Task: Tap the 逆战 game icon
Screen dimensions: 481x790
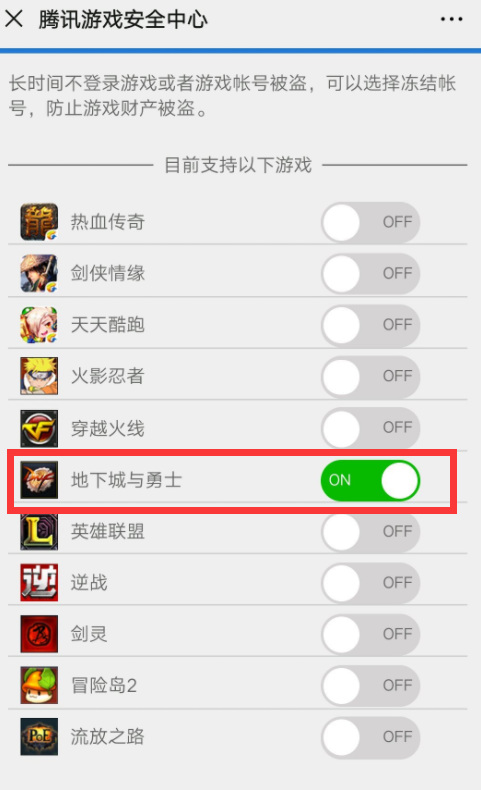Action: click(39, 582)
